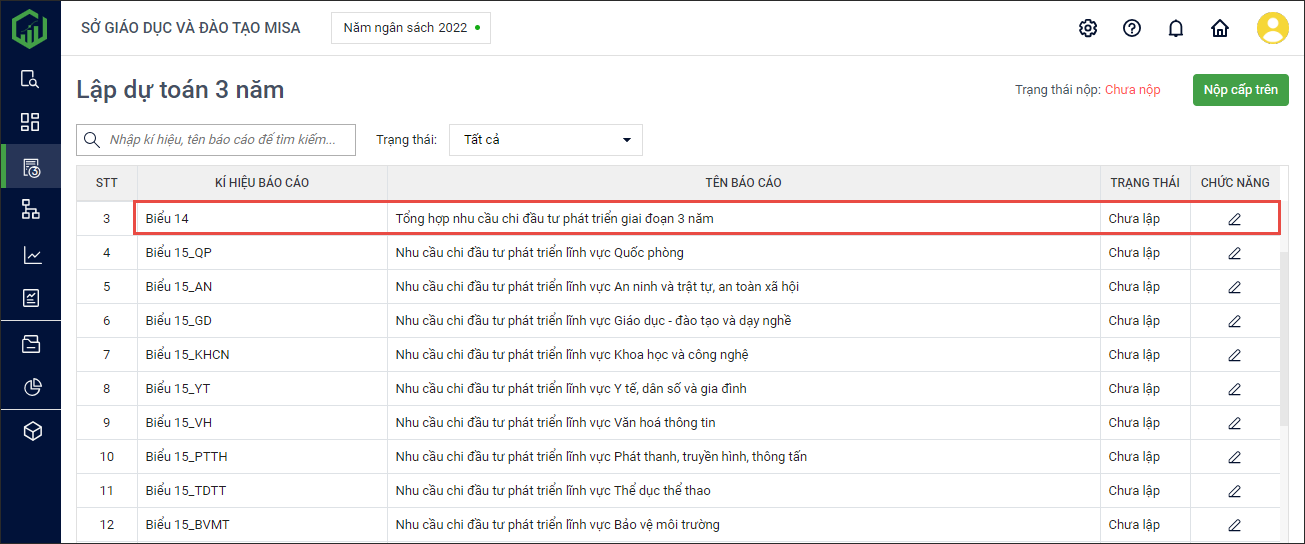The height and width of the screenshot is (544, 1305).
Task: Click the report search input field
Action: tap(228, 140)
